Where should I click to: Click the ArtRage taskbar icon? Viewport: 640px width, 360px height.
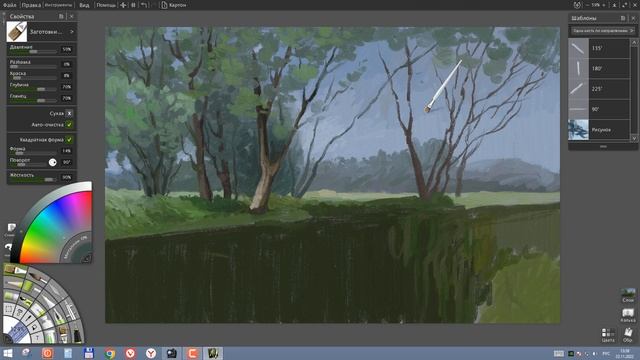pyautogui.click(x=213, y=353)
